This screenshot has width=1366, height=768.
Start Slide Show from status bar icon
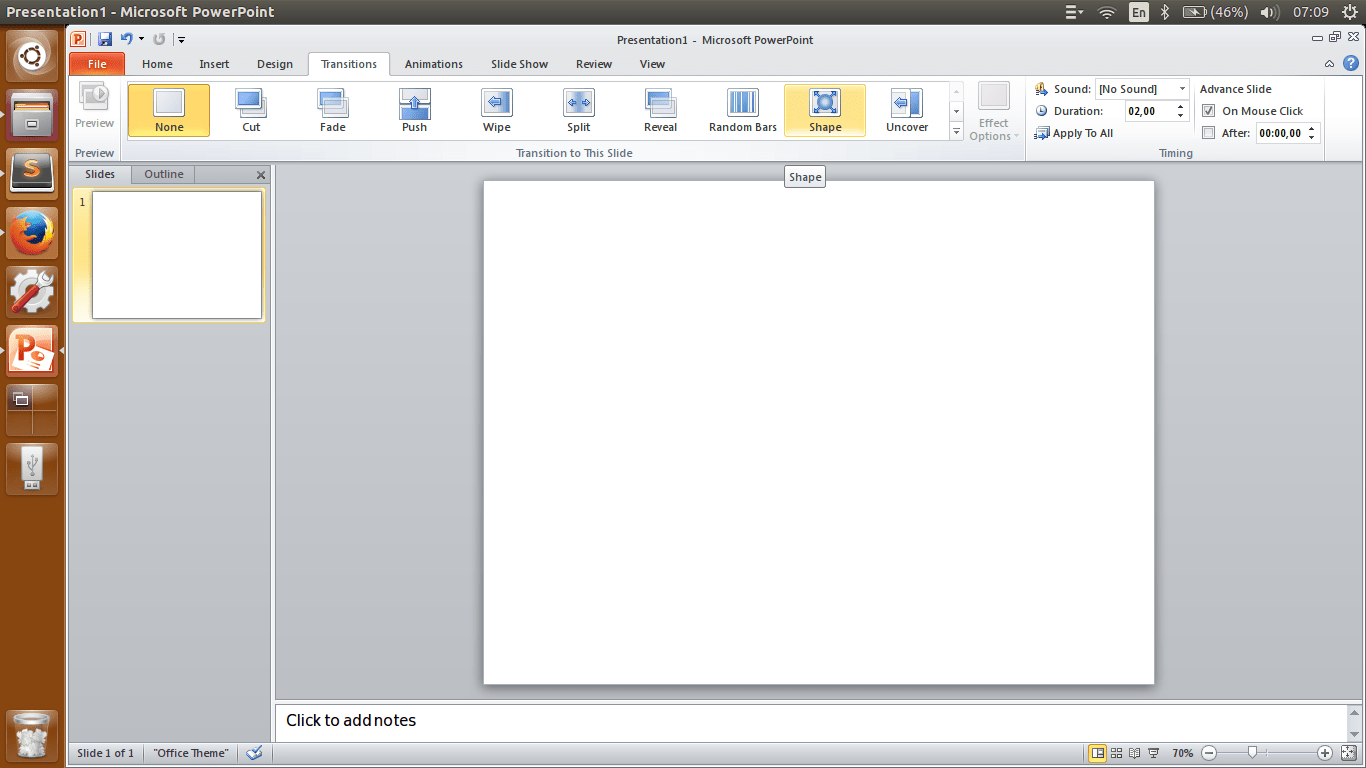pyautogui.click(x=1153, y=753)
